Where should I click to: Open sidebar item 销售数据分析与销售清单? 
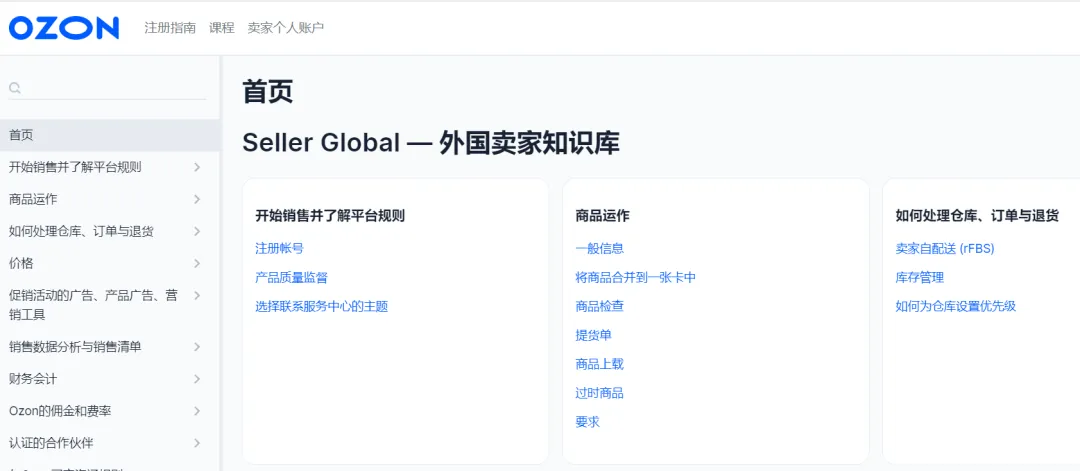pos(75,347)
